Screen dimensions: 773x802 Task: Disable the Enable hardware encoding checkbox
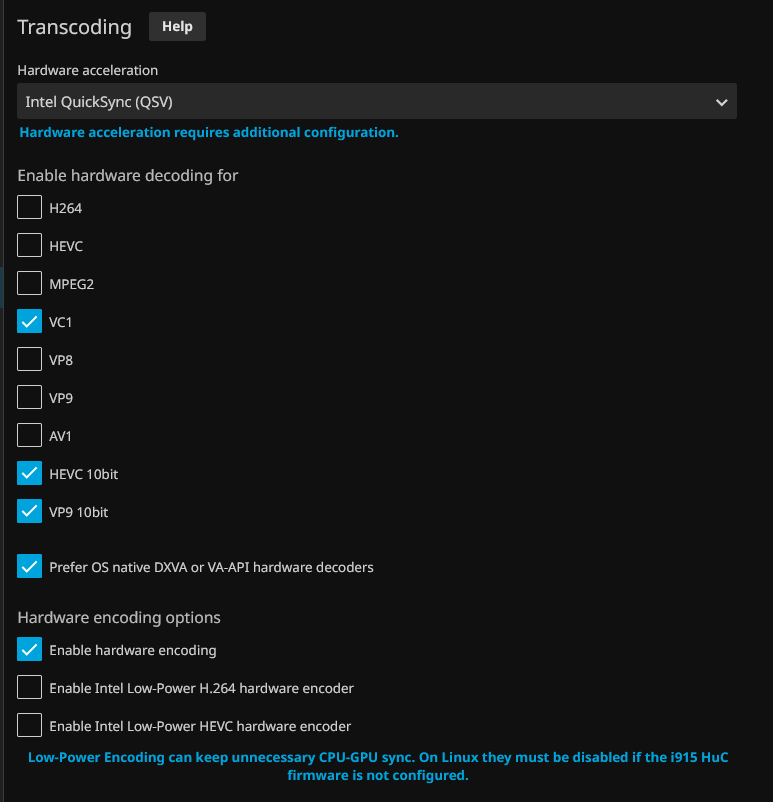tap(30, 650)
